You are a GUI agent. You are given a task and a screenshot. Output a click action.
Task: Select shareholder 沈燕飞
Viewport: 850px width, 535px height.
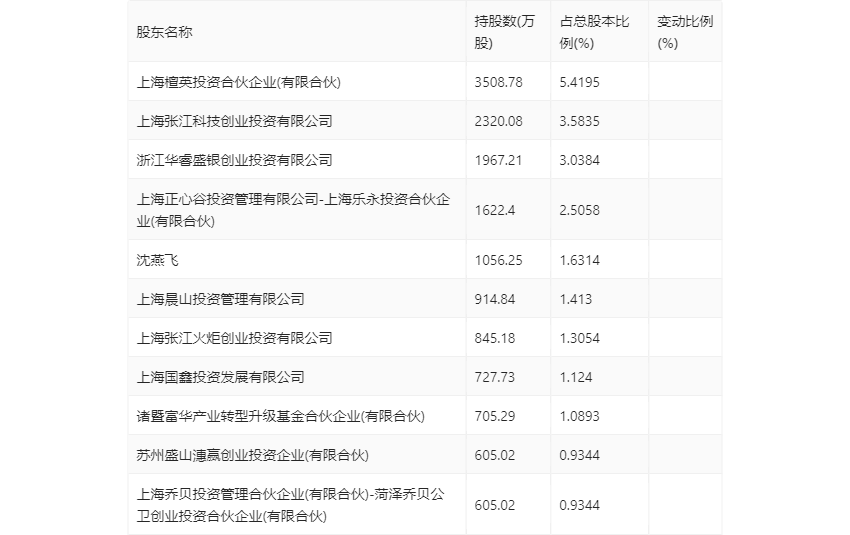[157, 260]
